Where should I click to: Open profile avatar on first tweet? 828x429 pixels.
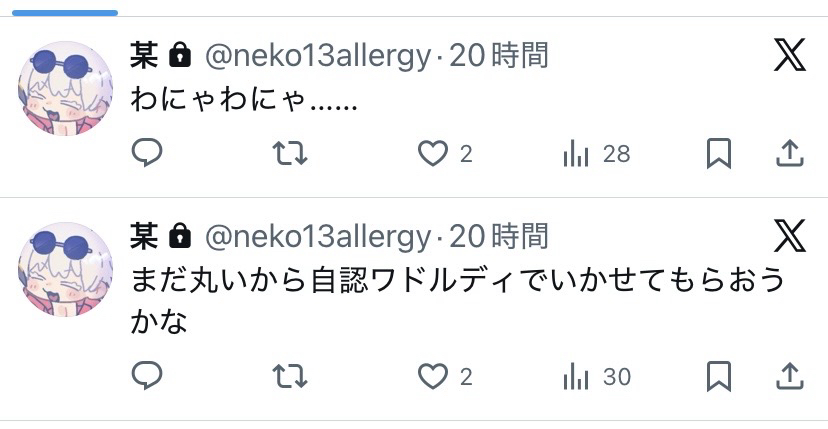click(x=65, y=88)
